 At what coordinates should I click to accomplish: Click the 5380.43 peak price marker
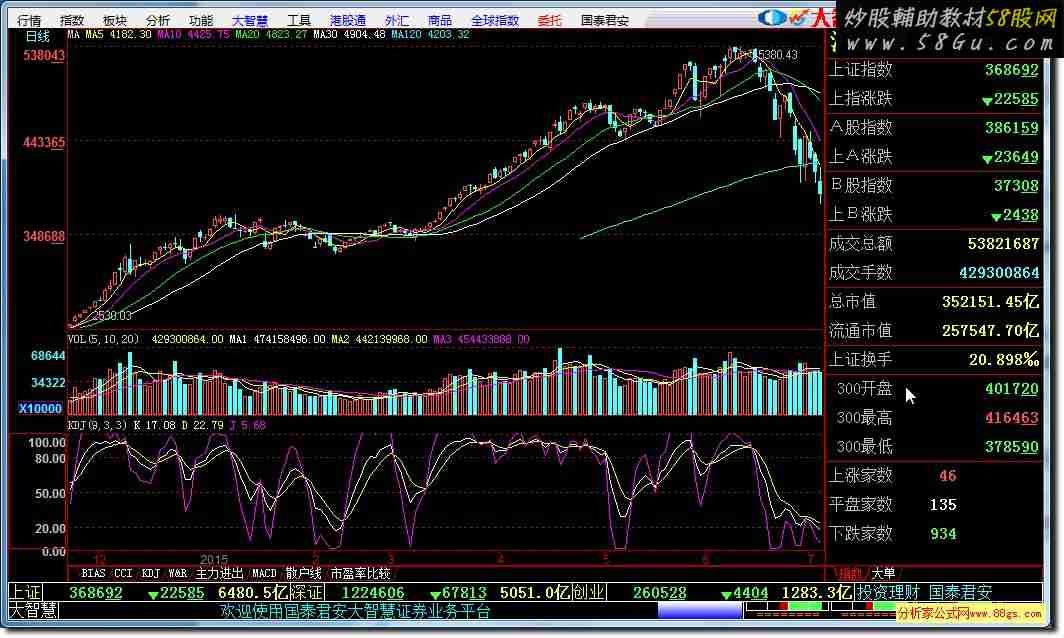point(778,54)
